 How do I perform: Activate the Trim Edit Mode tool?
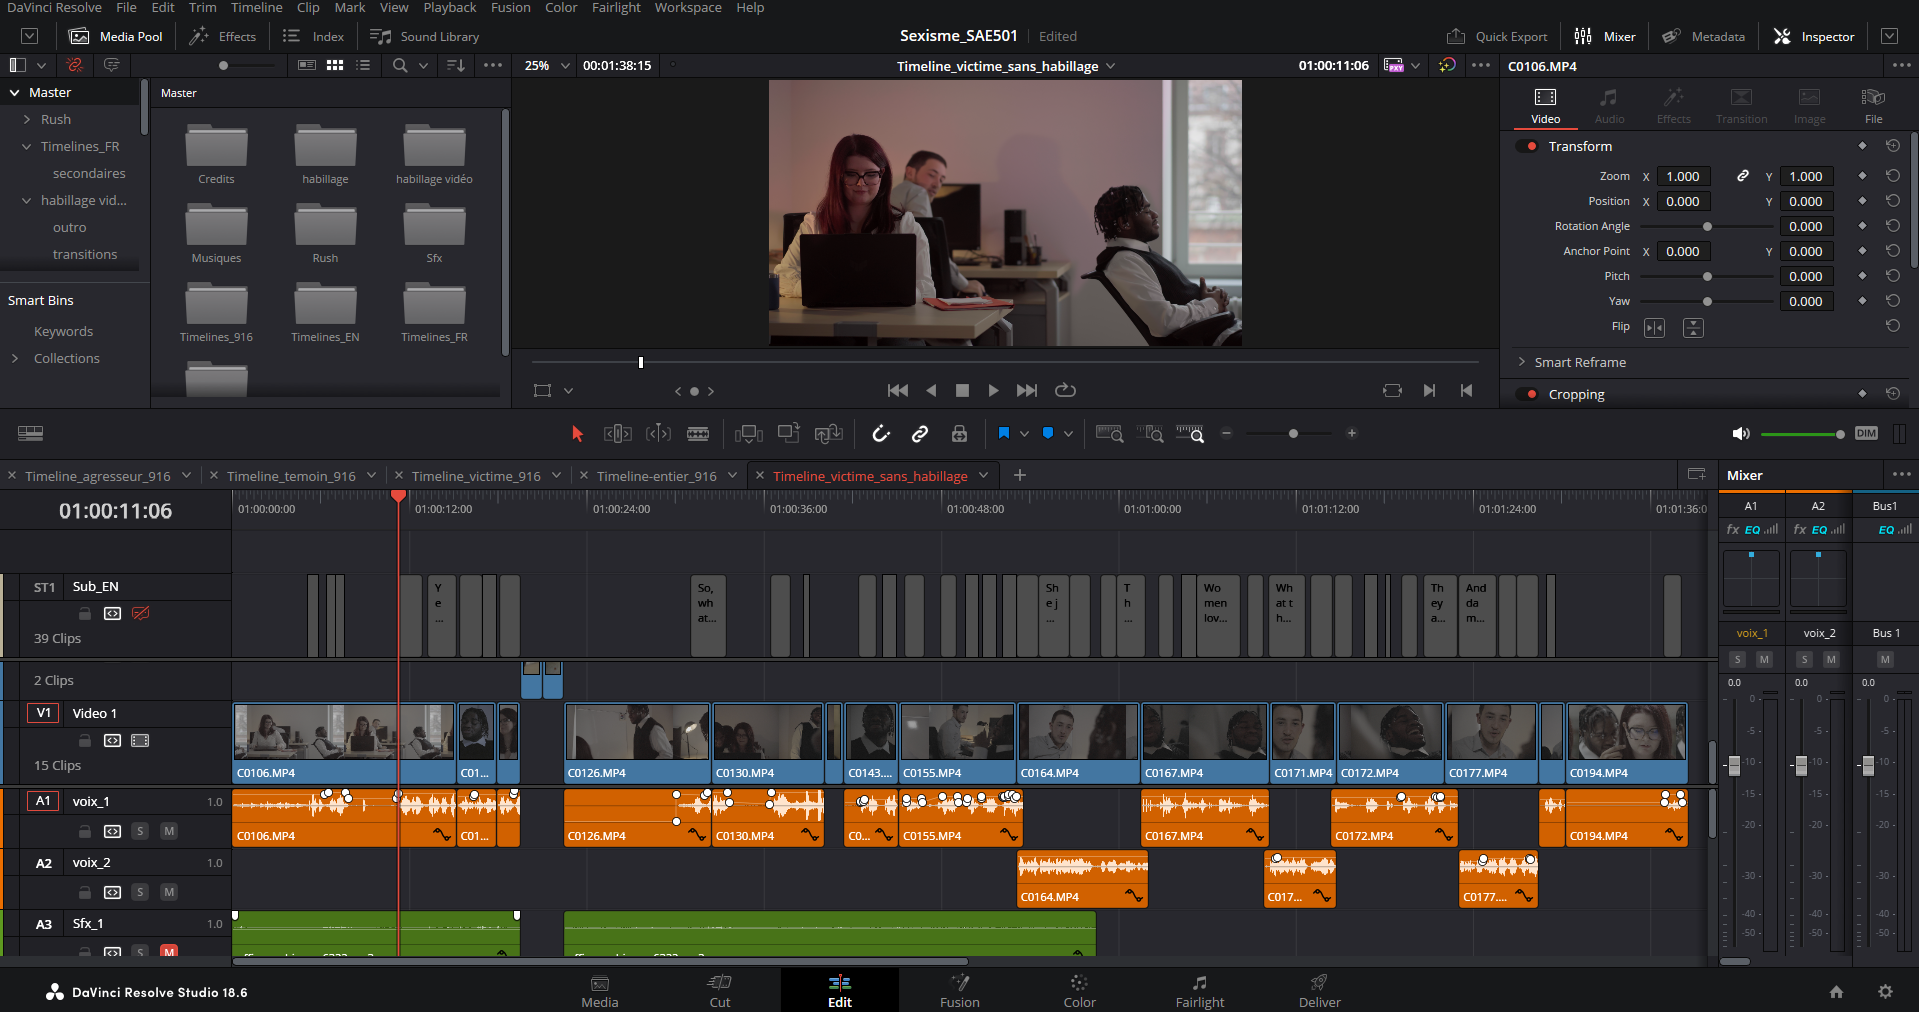pyautogui.click(x=618, y=433)
